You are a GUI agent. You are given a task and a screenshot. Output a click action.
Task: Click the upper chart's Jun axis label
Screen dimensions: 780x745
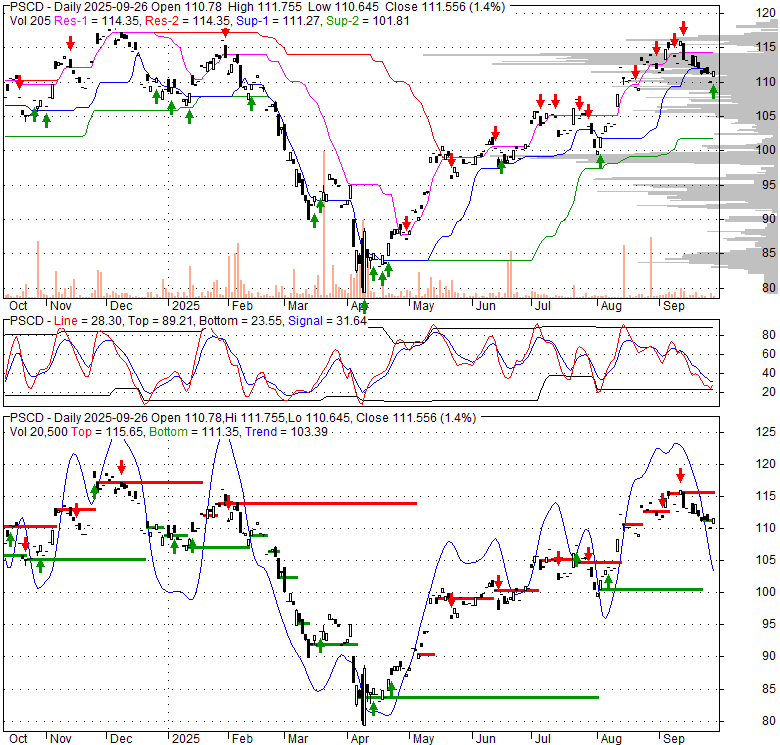point(486,306)
